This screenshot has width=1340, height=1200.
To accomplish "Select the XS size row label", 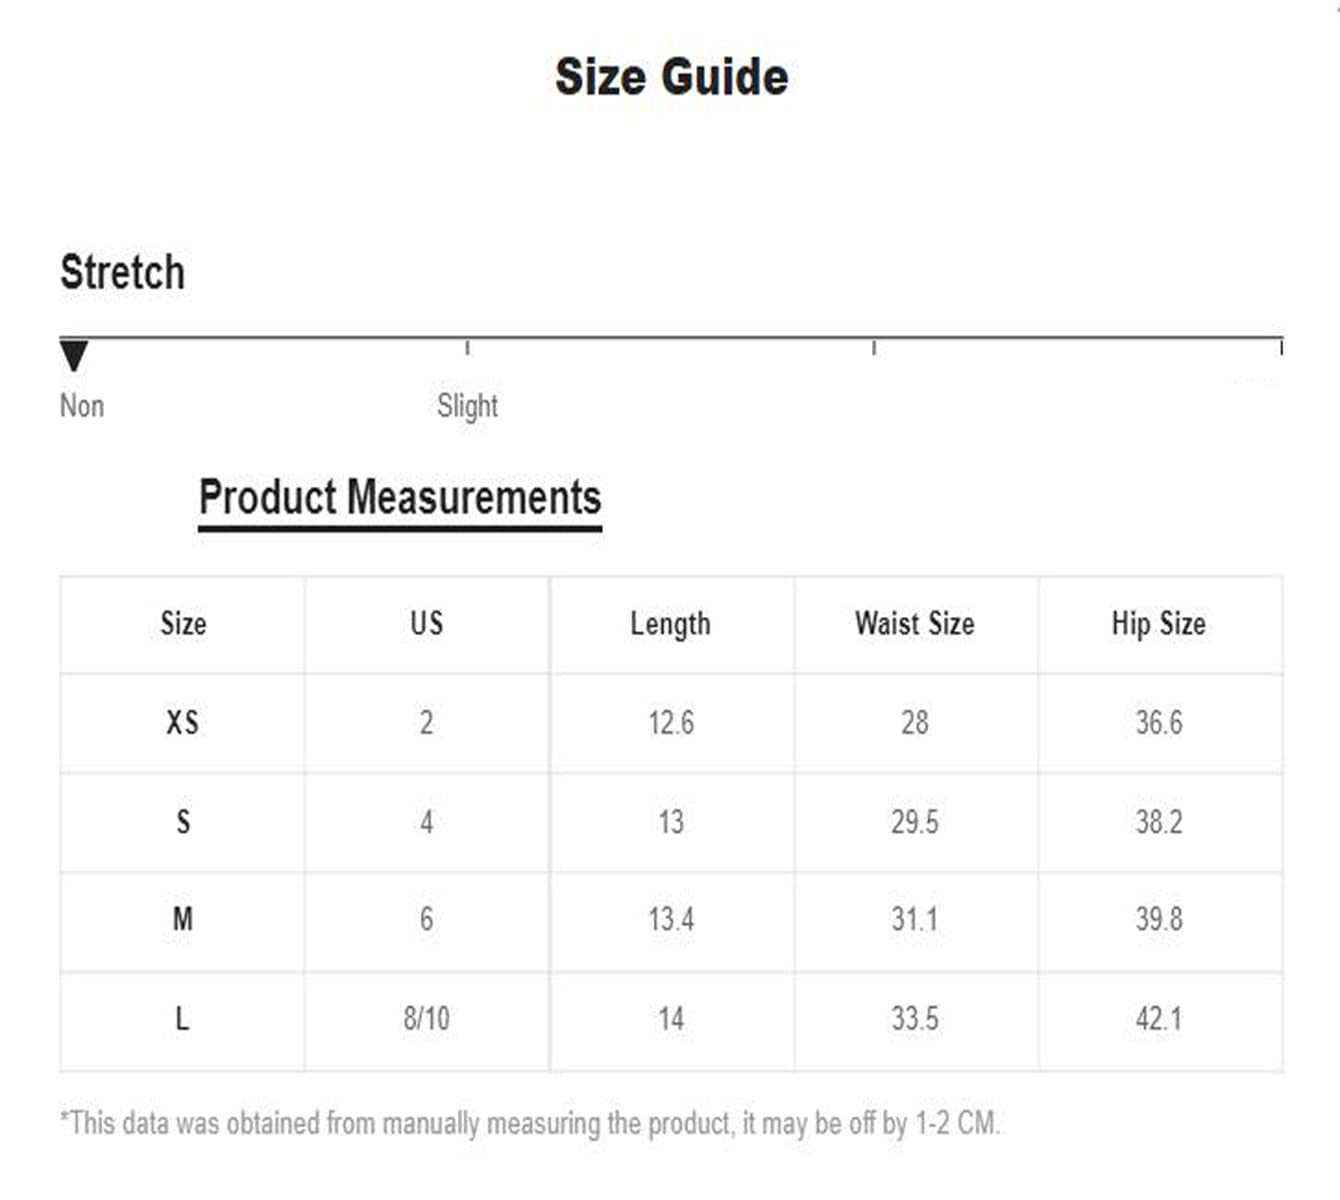I will [x=183, y=722].
